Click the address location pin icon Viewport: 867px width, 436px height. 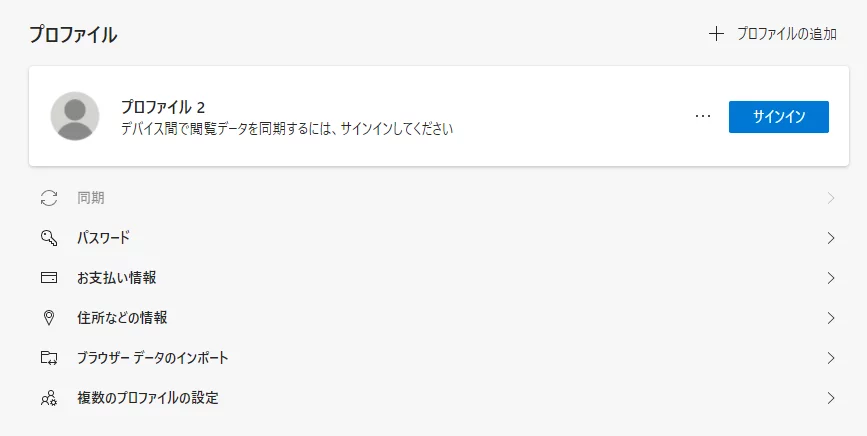49,318
